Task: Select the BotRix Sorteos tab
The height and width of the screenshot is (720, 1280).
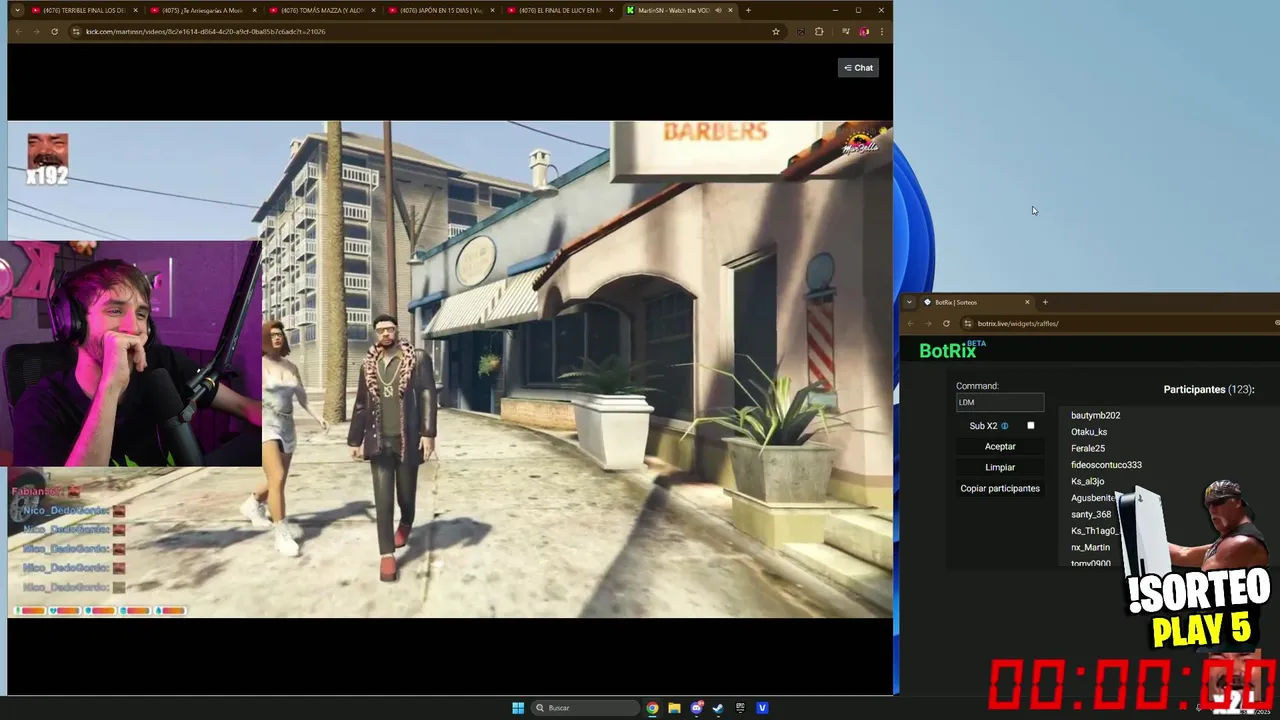Action: point(970,302)
